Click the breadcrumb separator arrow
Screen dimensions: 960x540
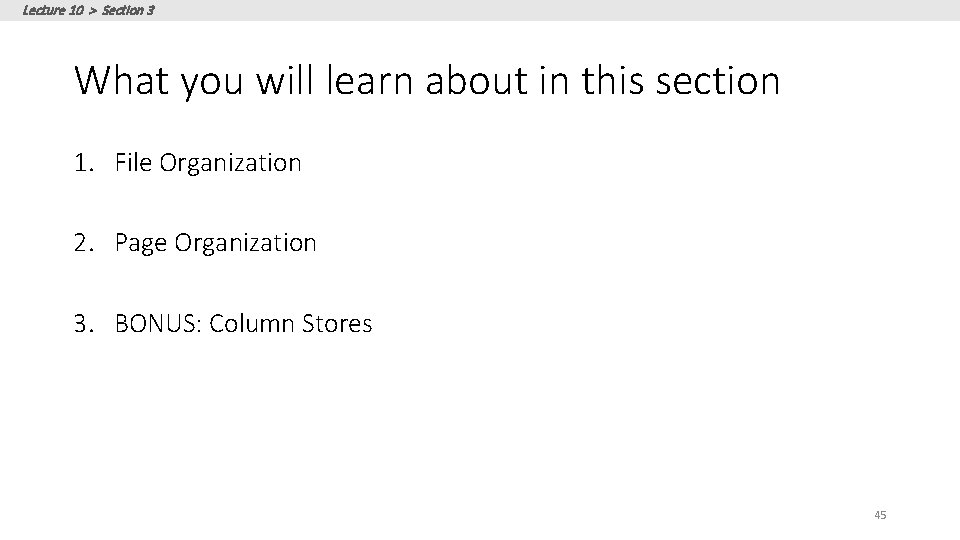point(92,10)
